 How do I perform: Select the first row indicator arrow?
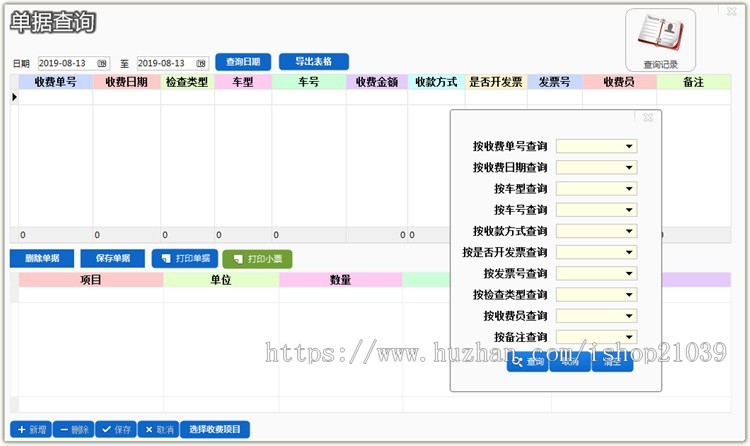14,97
